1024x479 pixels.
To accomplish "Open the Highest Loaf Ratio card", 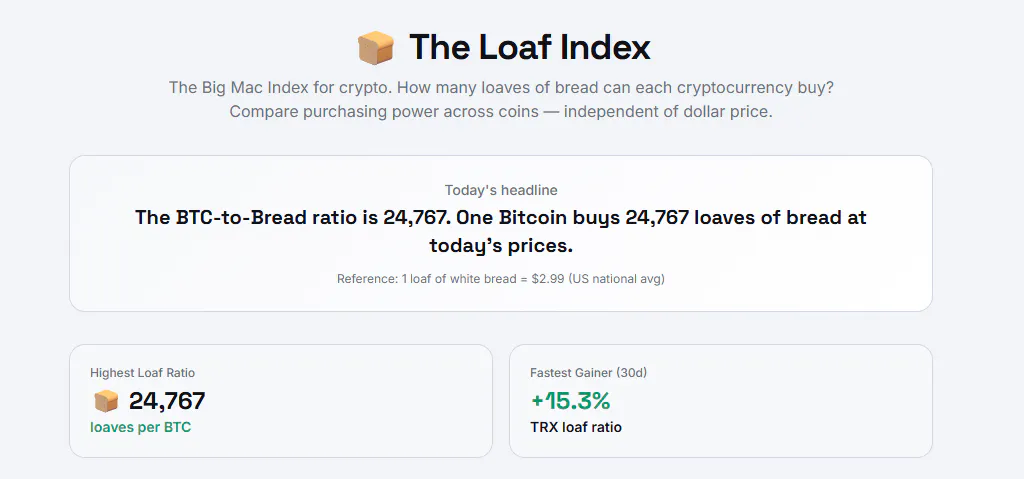I will (x=281, y=401).
